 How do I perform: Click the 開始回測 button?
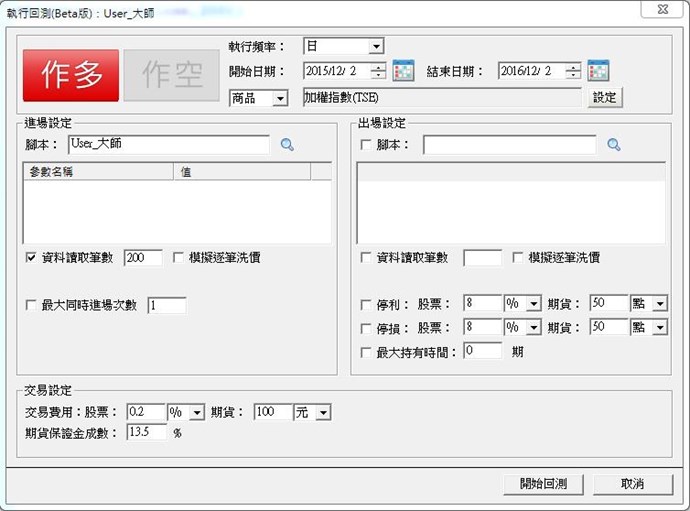tap(543, 484)
